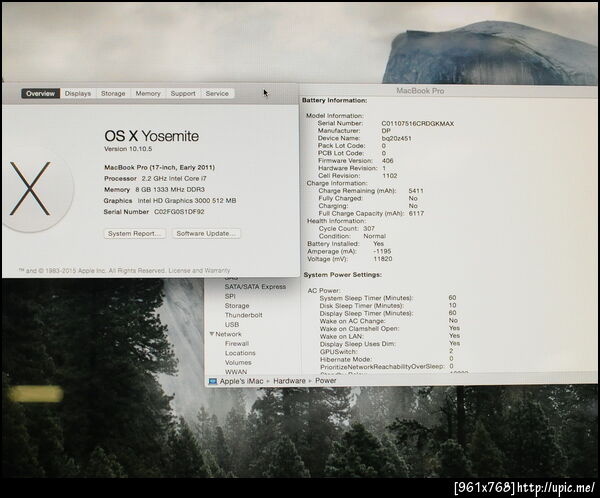
Task: Select Thunderbolt in the sidebar
Action: pos(243,315)
